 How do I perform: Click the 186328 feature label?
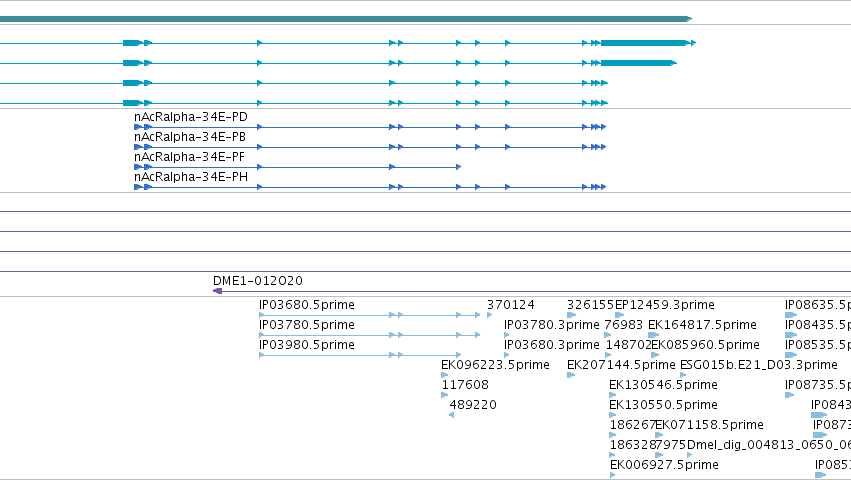pyautogui.click(x=632, y=445)
